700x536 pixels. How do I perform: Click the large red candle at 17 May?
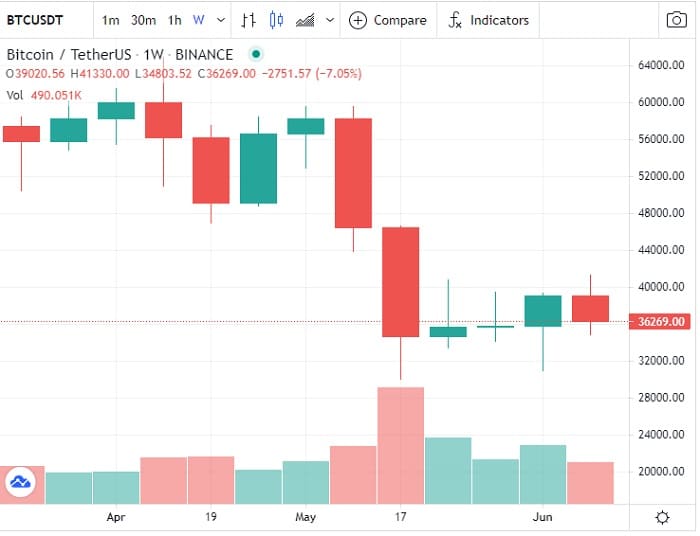point(401,282)
